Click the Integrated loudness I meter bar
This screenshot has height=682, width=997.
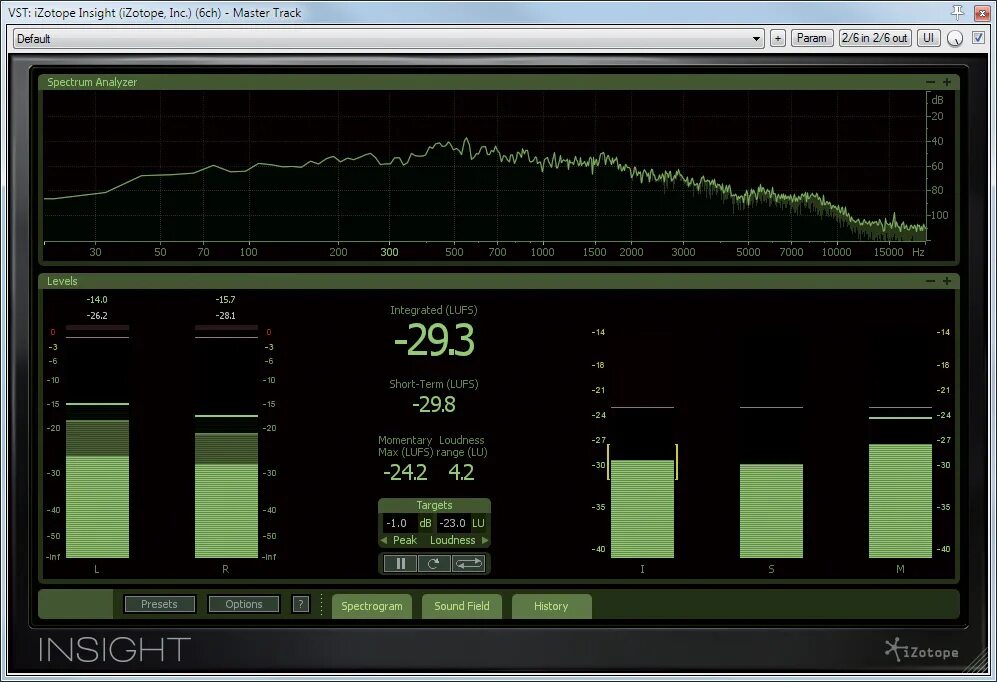coord(642,508)
